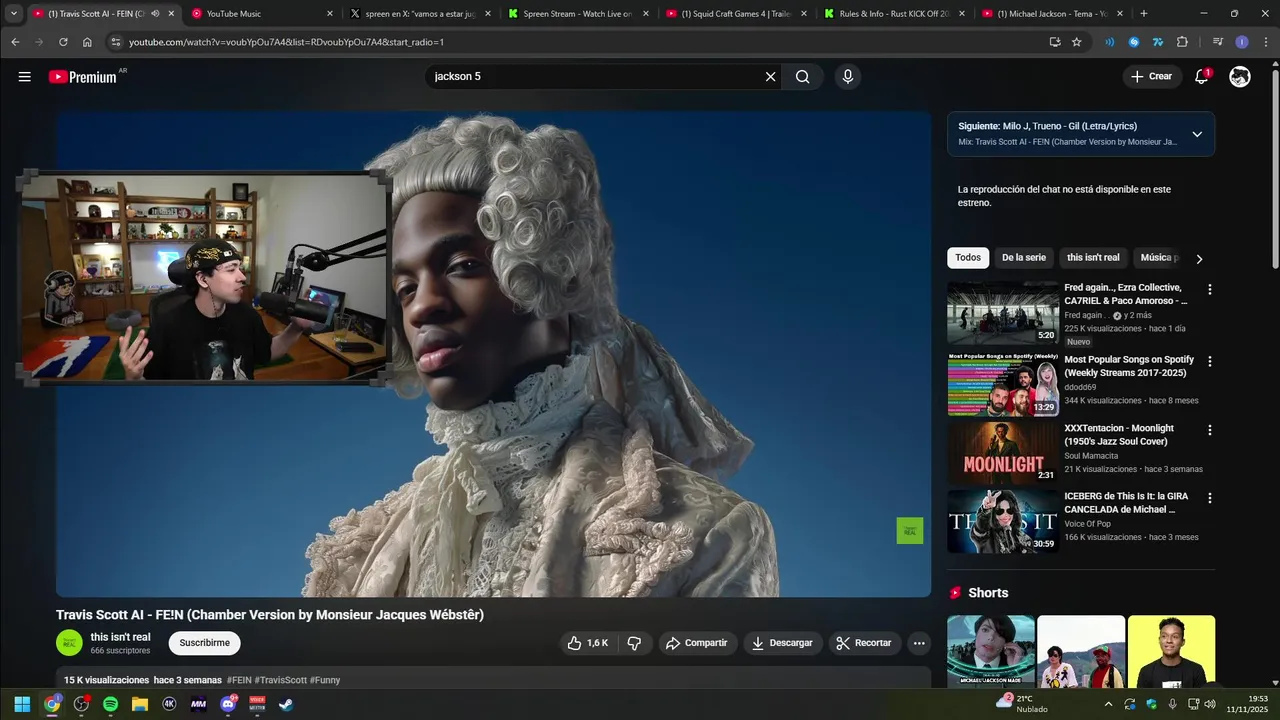Expand the Siguiente mix queue panel
Image resolution: width=1280 pixels, height=720 pixels.
1197,134
